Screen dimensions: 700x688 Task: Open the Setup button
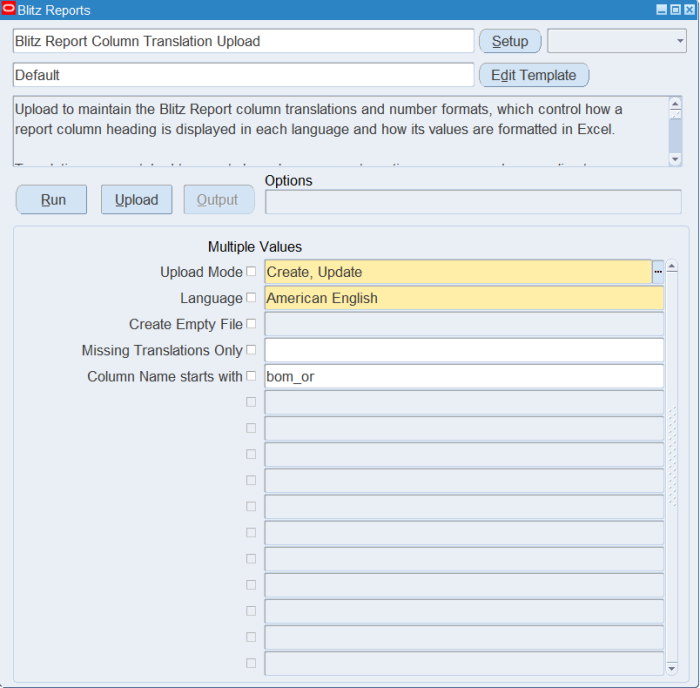[x=510, y=41]
